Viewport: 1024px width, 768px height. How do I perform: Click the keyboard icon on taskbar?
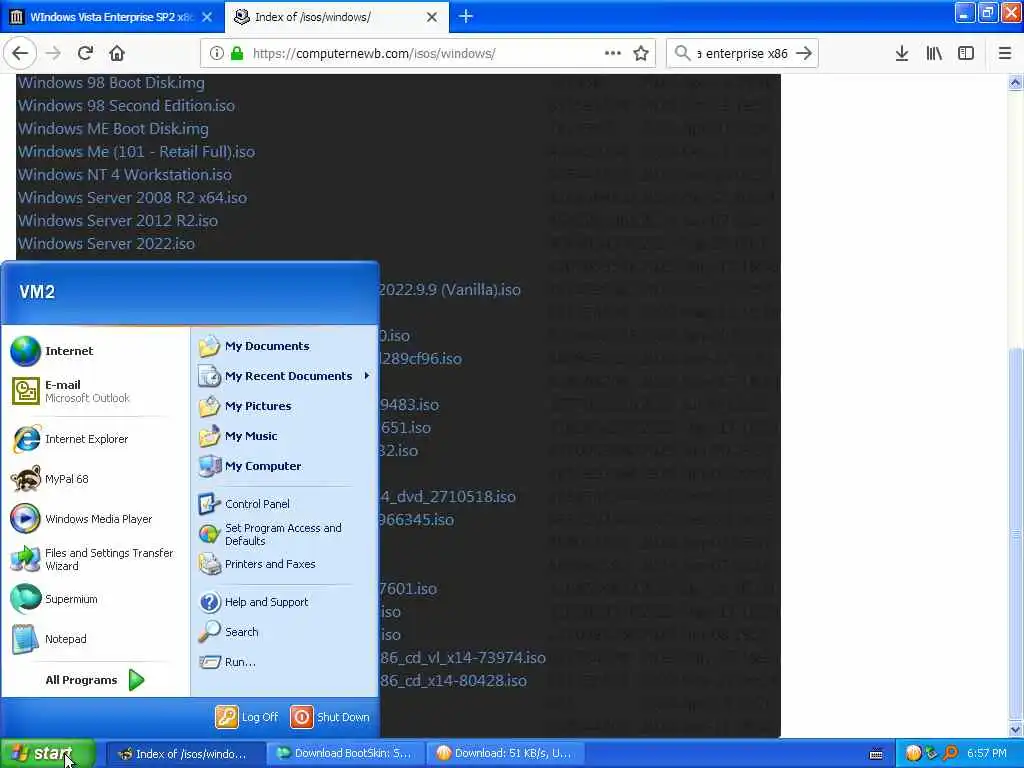coord(876,754)
